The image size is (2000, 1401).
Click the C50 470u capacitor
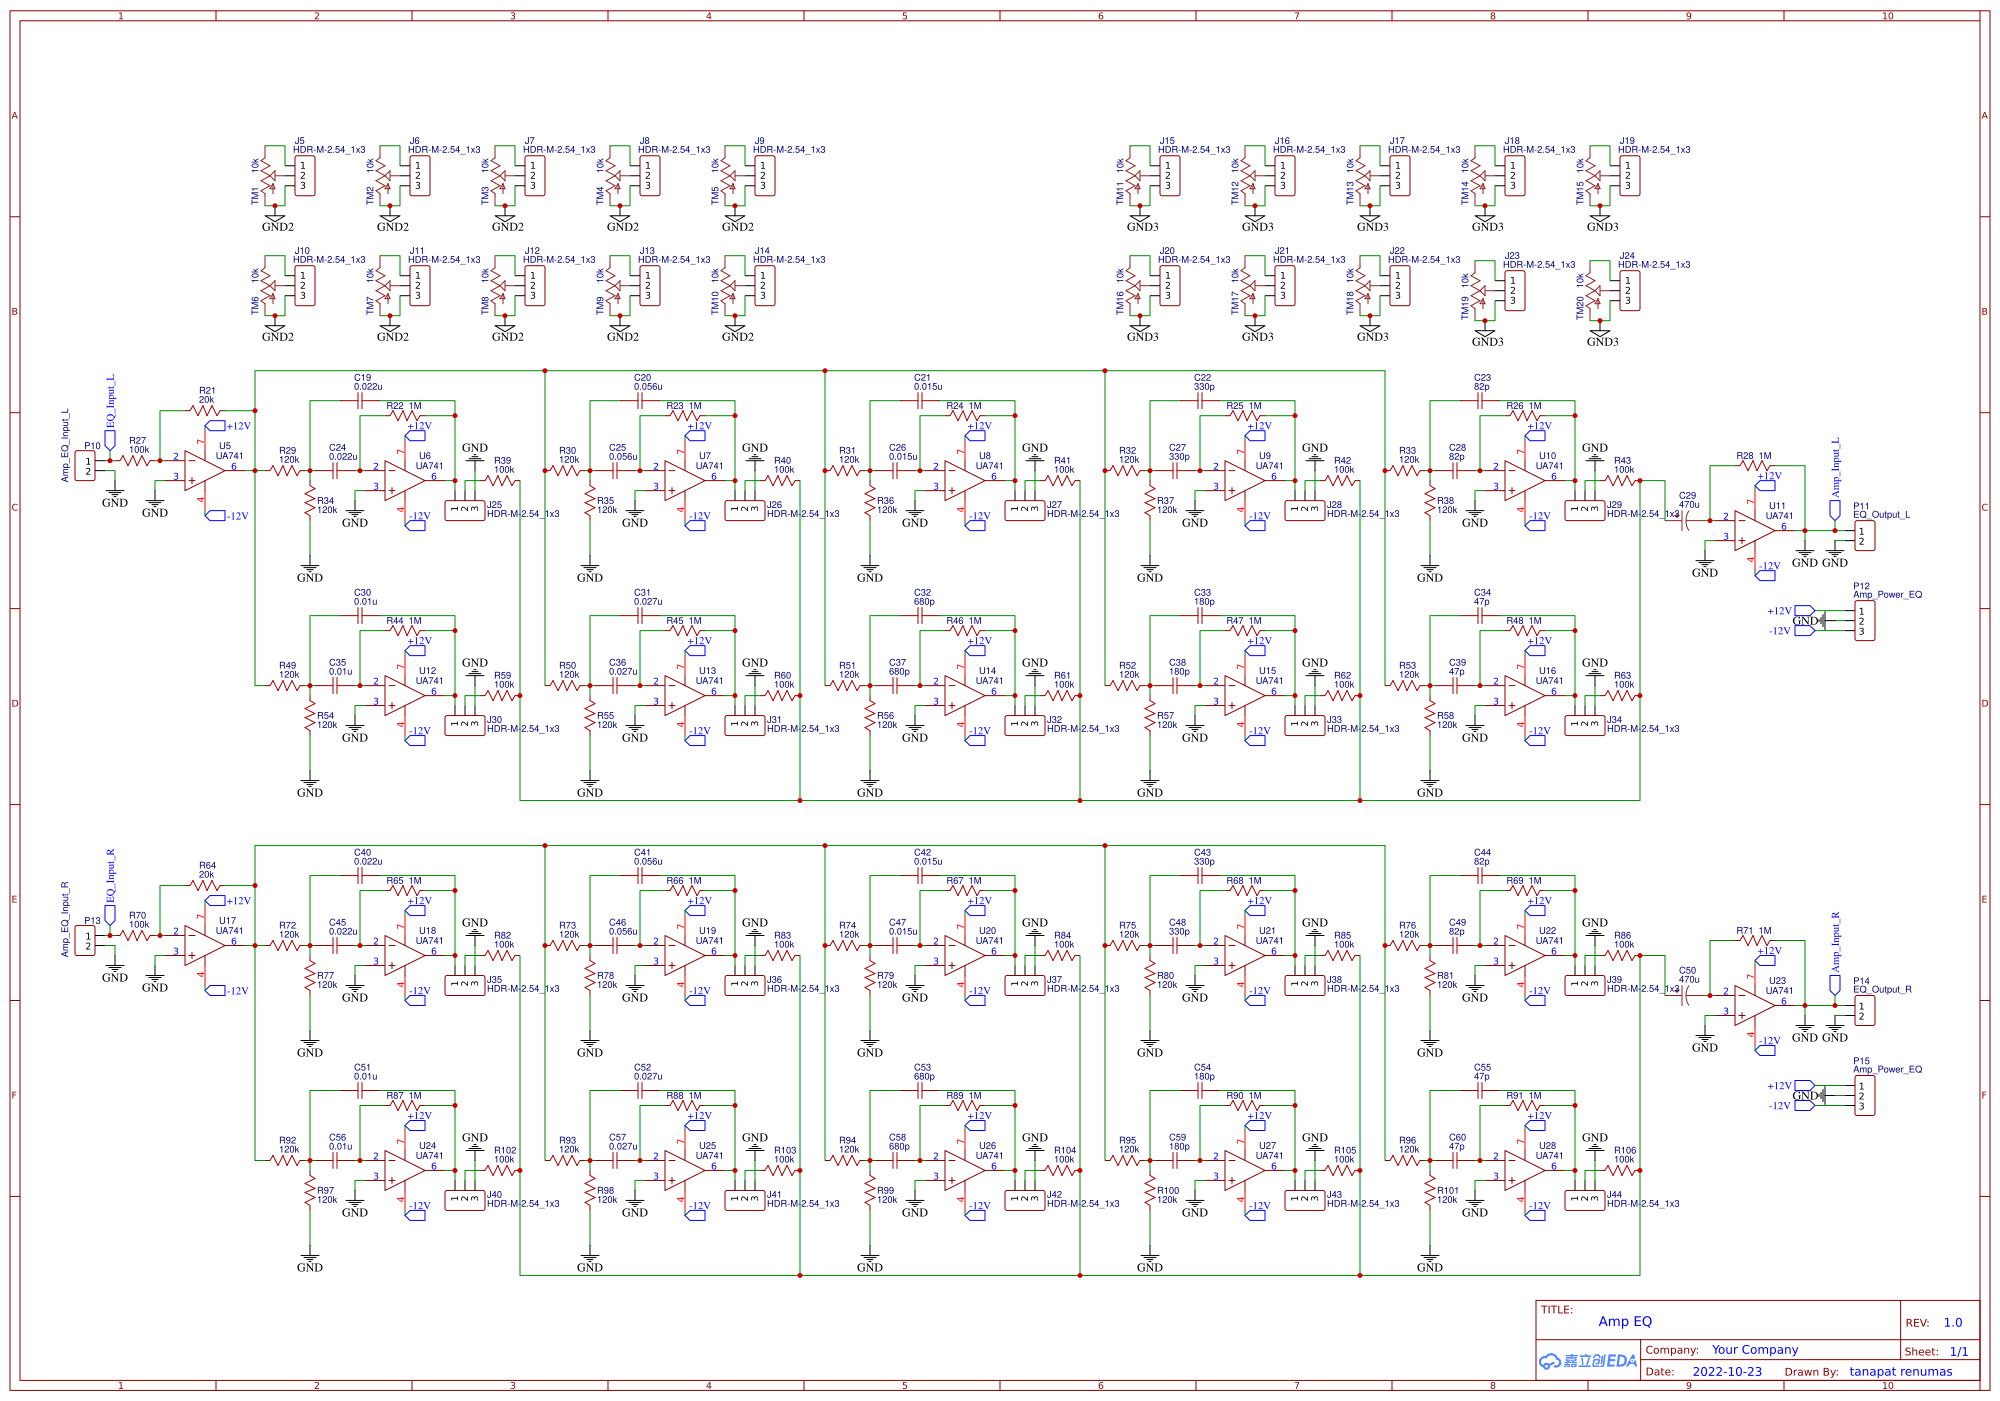tap(1686, 995)
